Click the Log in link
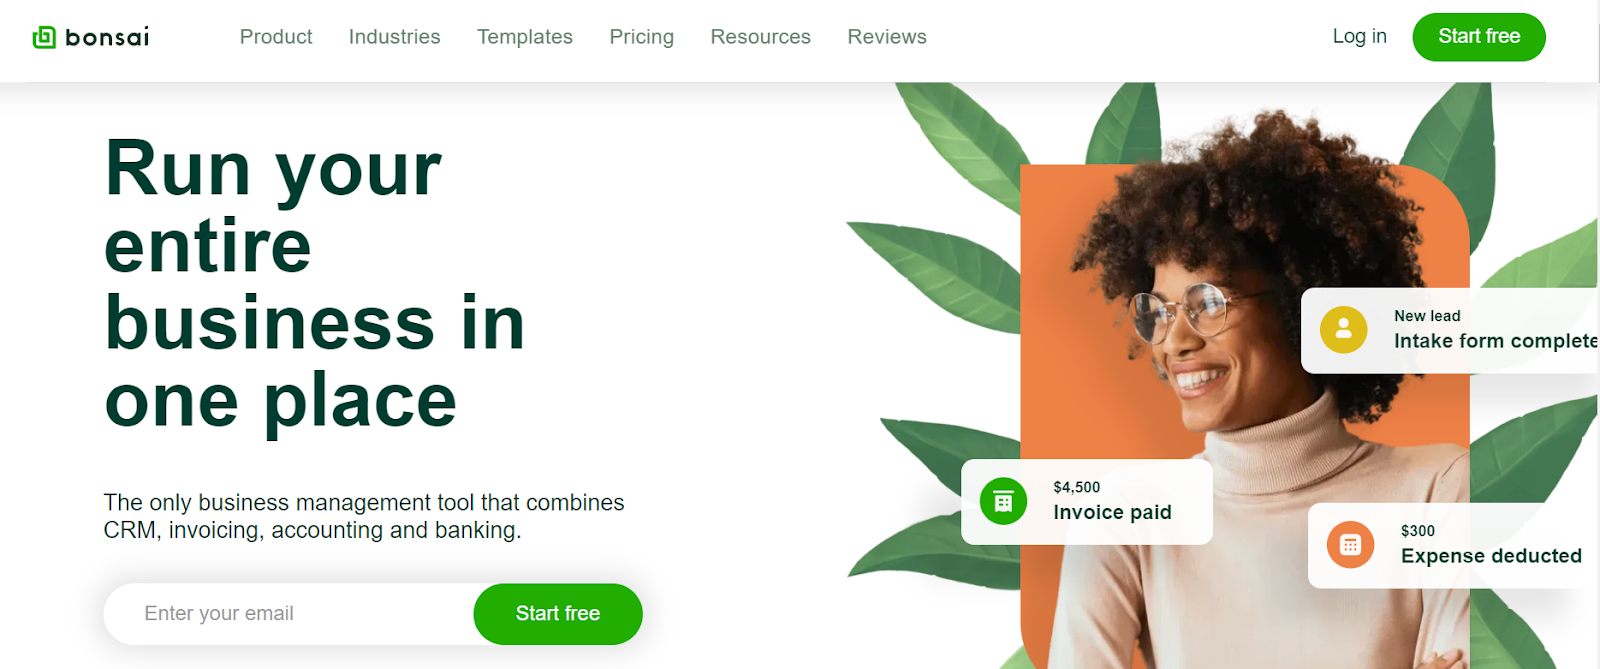 [x=1359, y=36]
